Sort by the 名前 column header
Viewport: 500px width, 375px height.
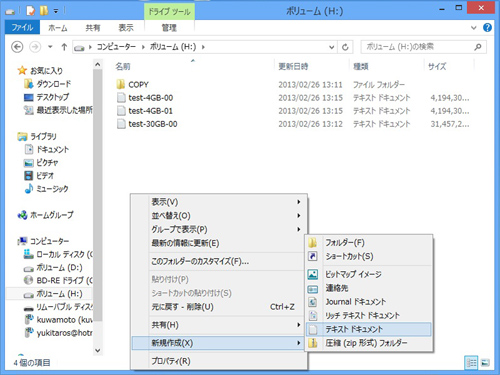point(123,66)
